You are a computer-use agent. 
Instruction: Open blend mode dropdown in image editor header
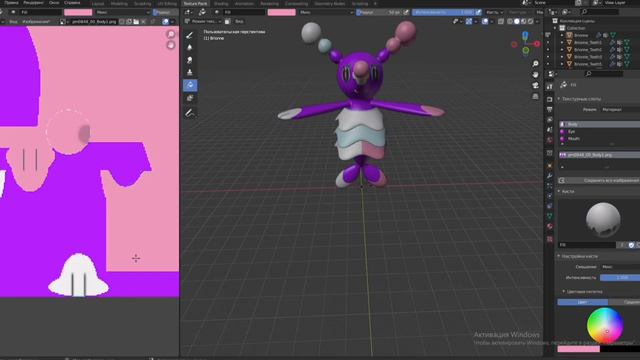click(x=122, y=12)
